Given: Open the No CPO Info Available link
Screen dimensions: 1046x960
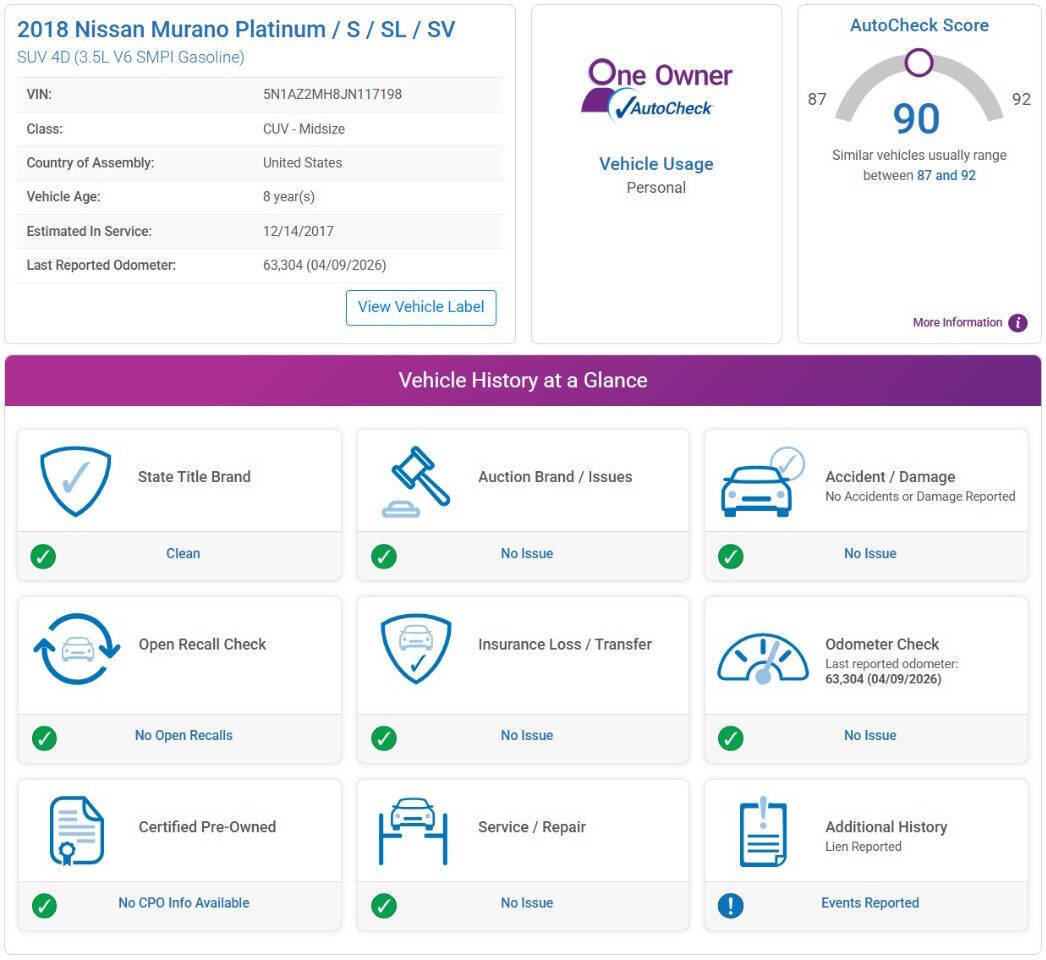Looking at the screenshot, I should pyautogui.click(x=183, y=903).
